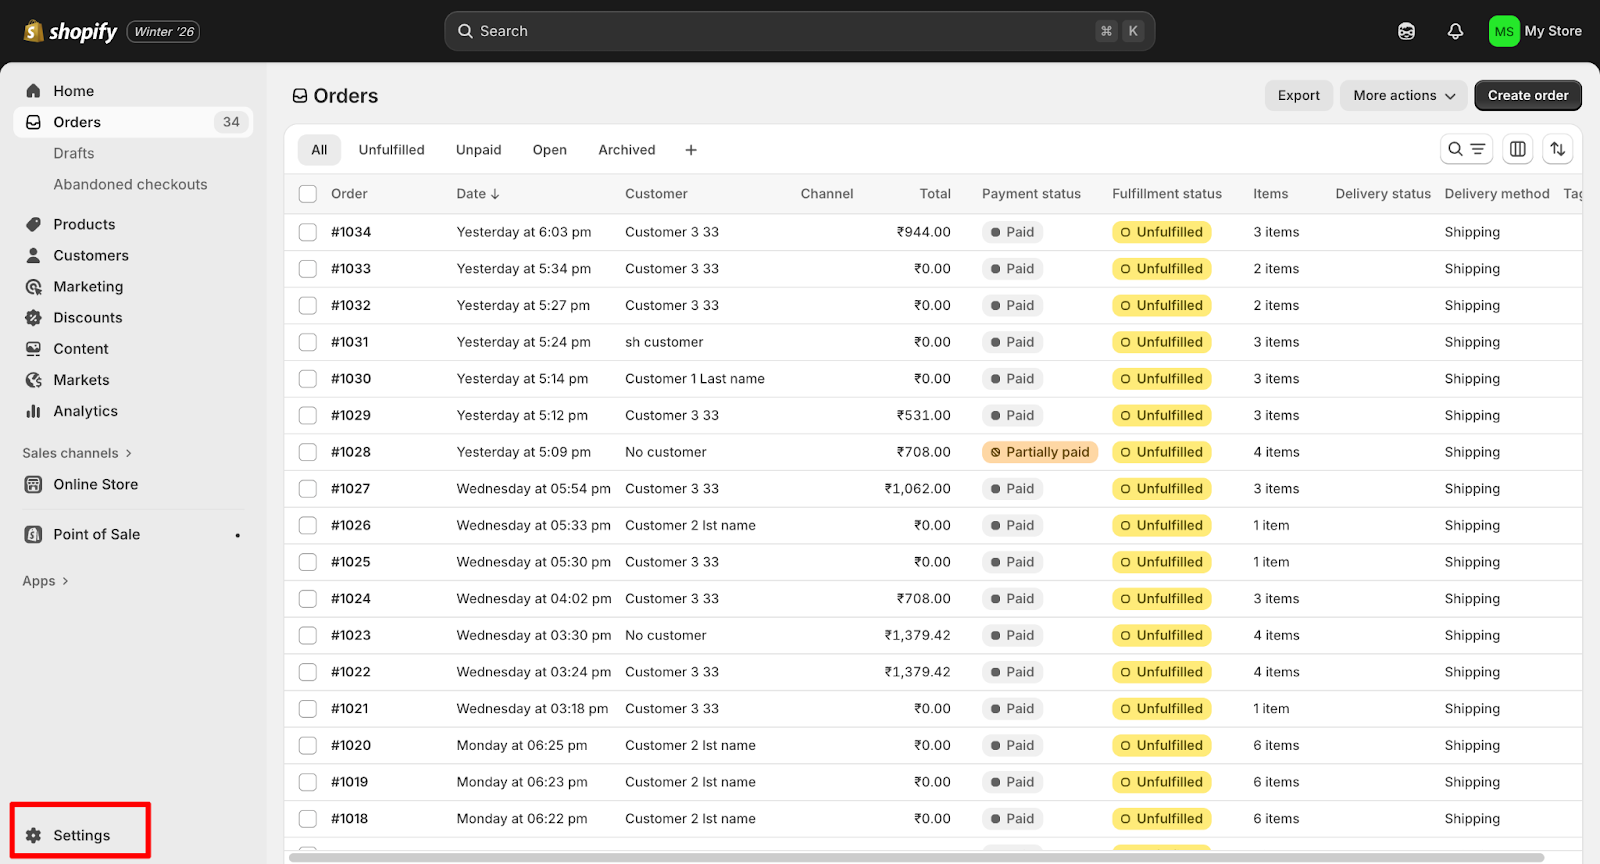Expand the Apps section
Image resolution: width=1600 pixels, height=864 pixels.
point(45,581)
